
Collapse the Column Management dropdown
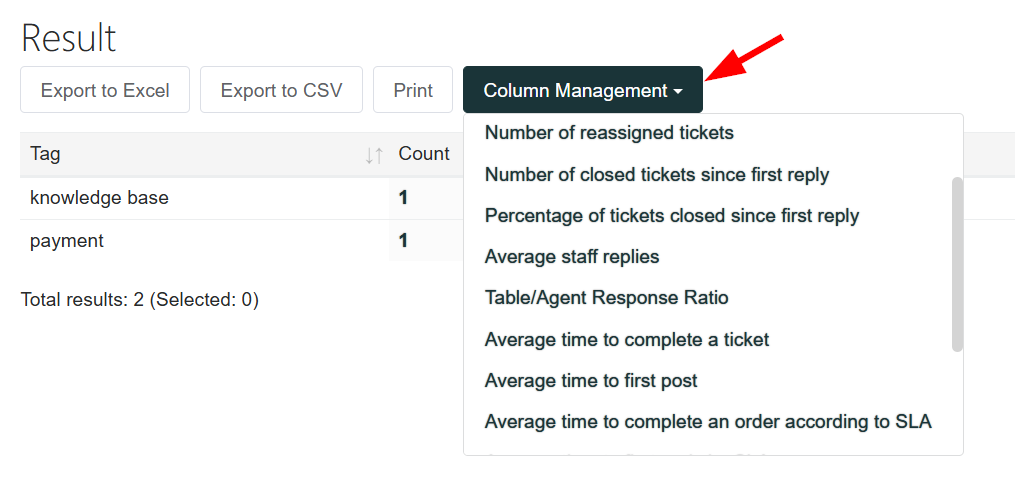582,90
